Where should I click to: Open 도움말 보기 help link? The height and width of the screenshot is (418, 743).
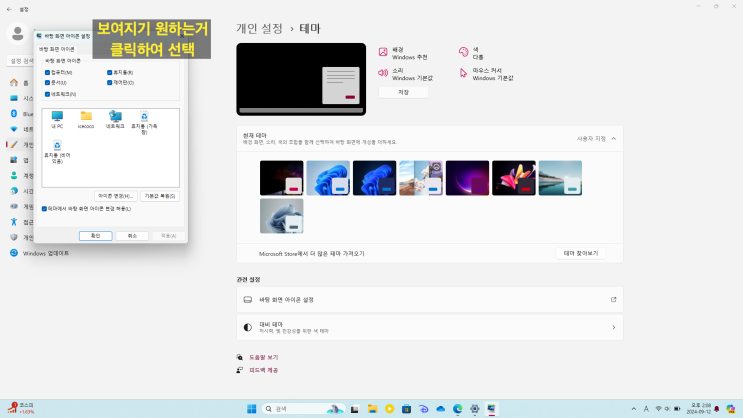(x=263, y=357)
